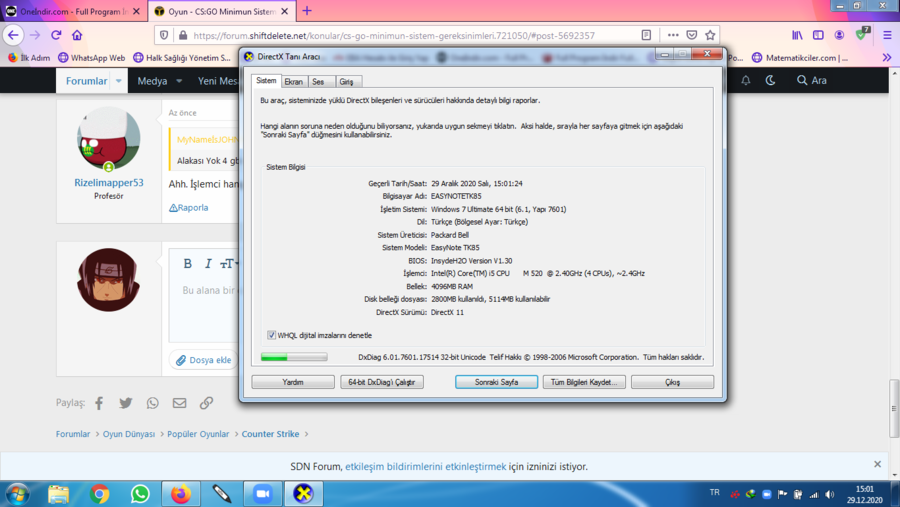Share via email envelope icon
The width and height of the screenshot is (900, 507).
click(x=179, y=403)
